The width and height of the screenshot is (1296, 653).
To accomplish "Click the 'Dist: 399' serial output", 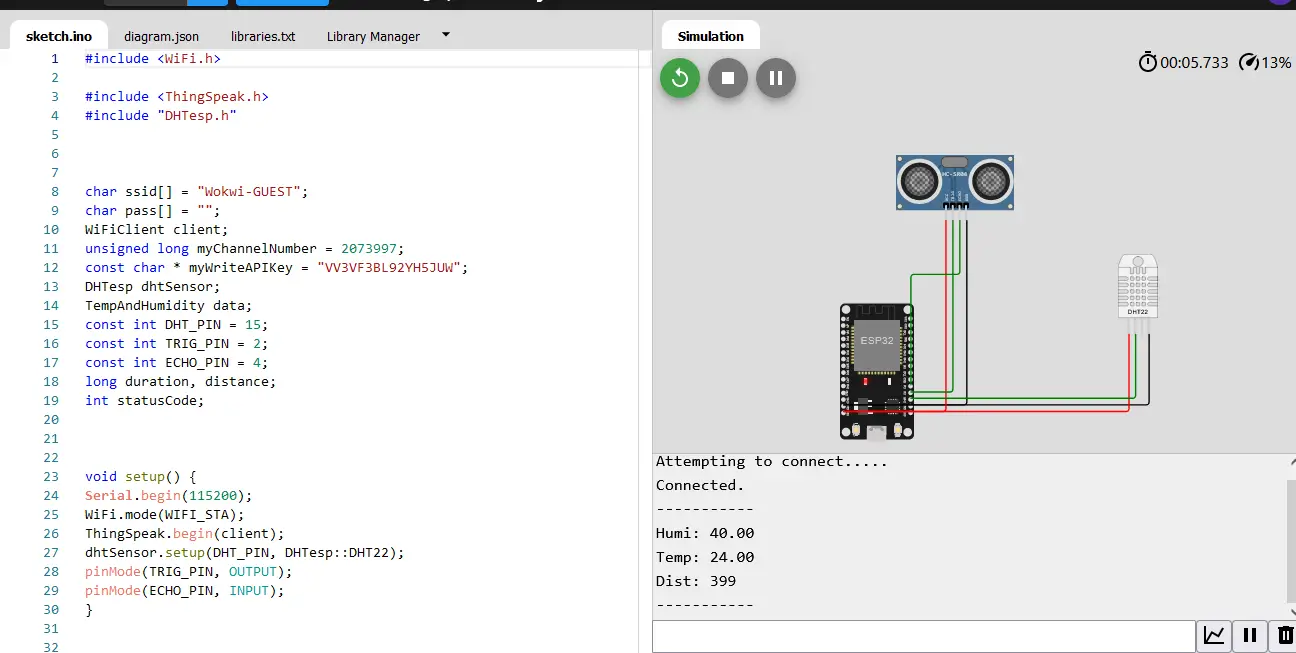I will point(696,581).
